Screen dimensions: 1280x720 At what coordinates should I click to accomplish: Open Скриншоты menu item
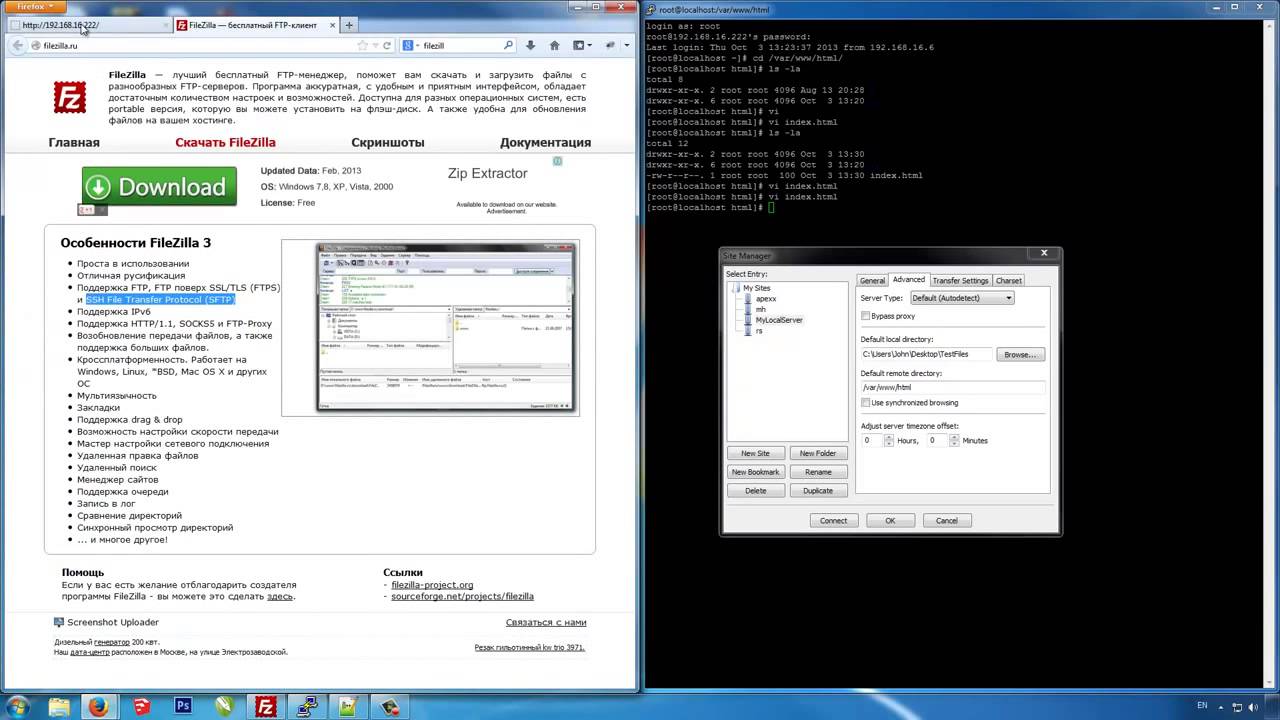click(388, 143)
